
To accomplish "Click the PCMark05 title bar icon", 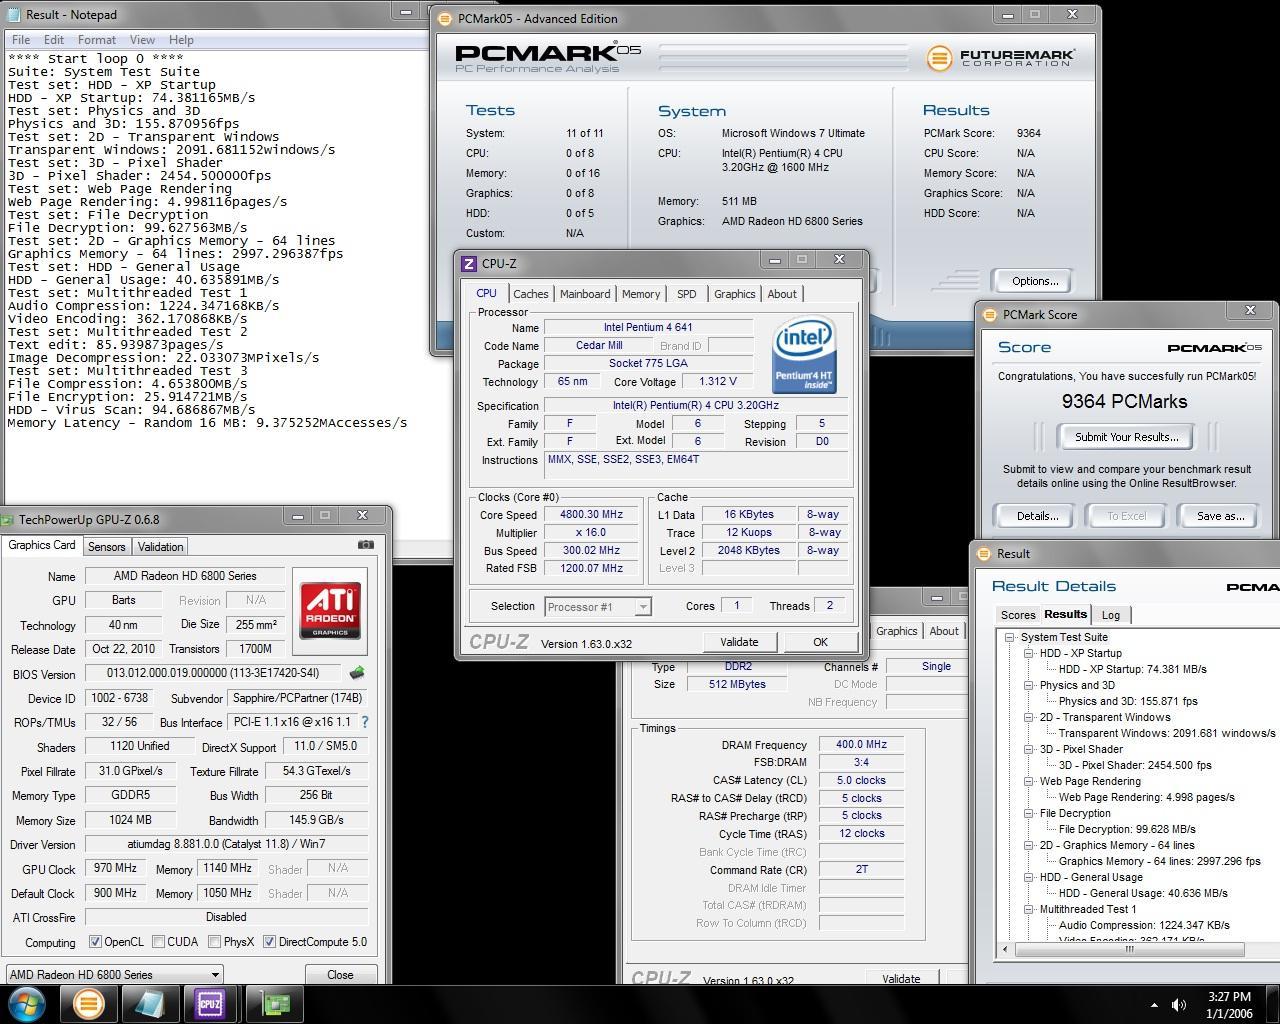I will 445,18.
